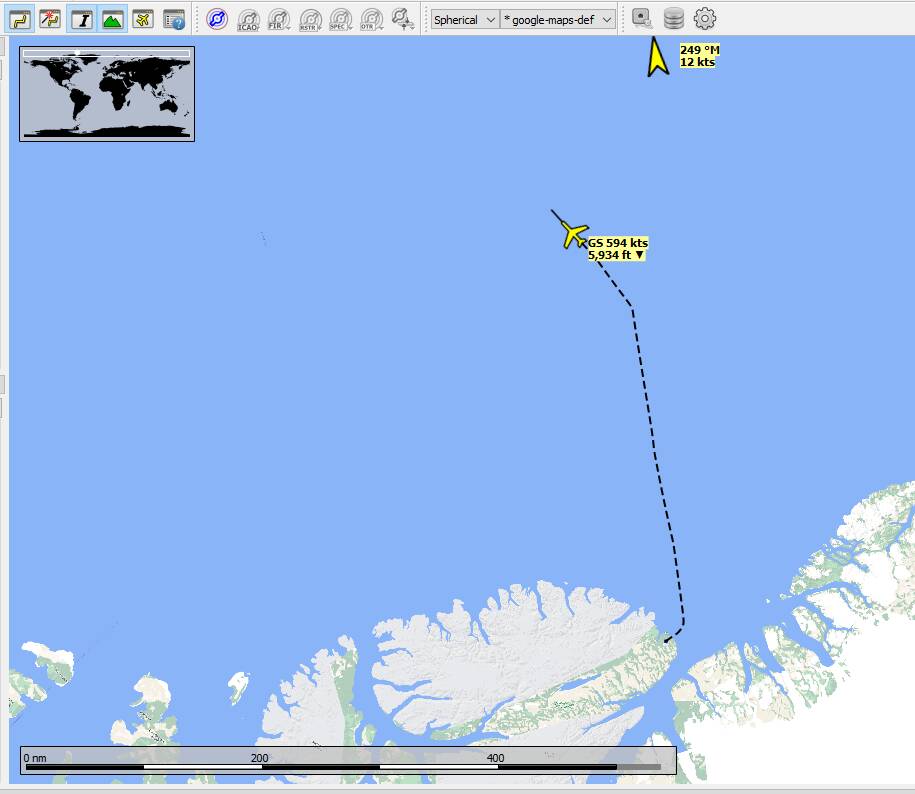This screenshot has height=794, width=915.
Task: Click the 'GS 594 kts' label
Action: coord(617,243)
